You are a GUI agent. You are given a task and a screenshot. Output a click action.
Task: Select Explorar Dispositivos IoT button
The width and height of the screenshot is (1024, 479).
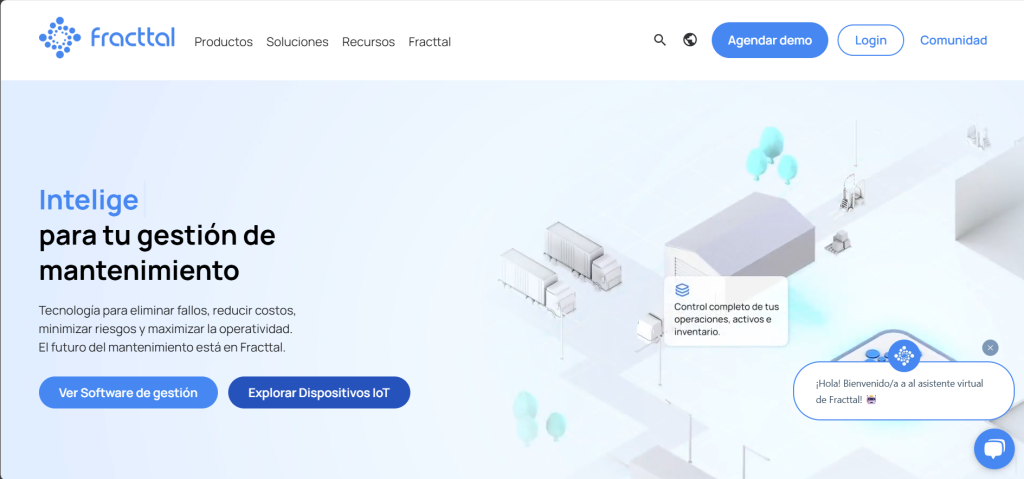pyautogui.click(x=319, y=392)
